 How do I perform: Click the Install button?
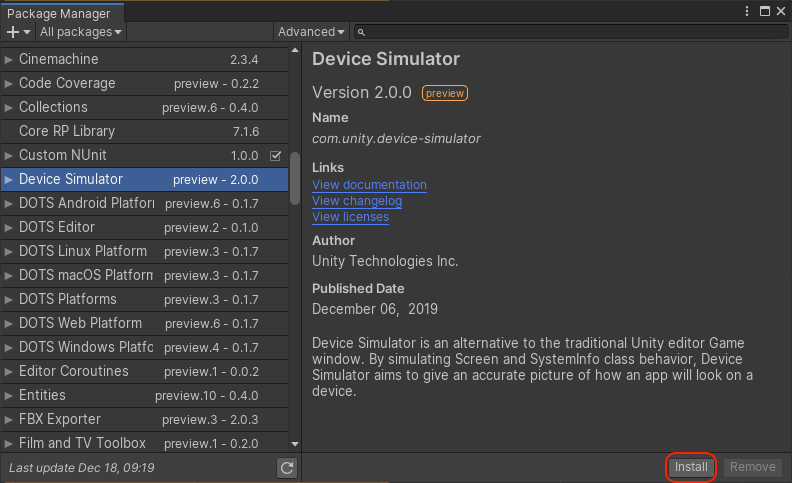coord(691,467)
